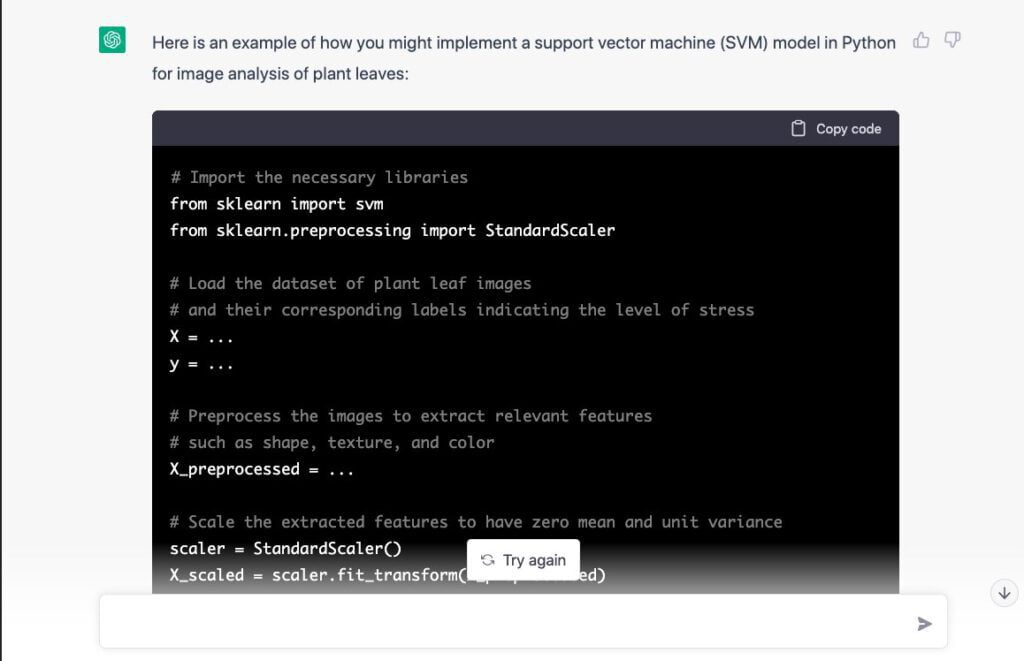This screenshot has width=1024, height=661.
Task: Focus the message input box
Action: click(500, 622)
